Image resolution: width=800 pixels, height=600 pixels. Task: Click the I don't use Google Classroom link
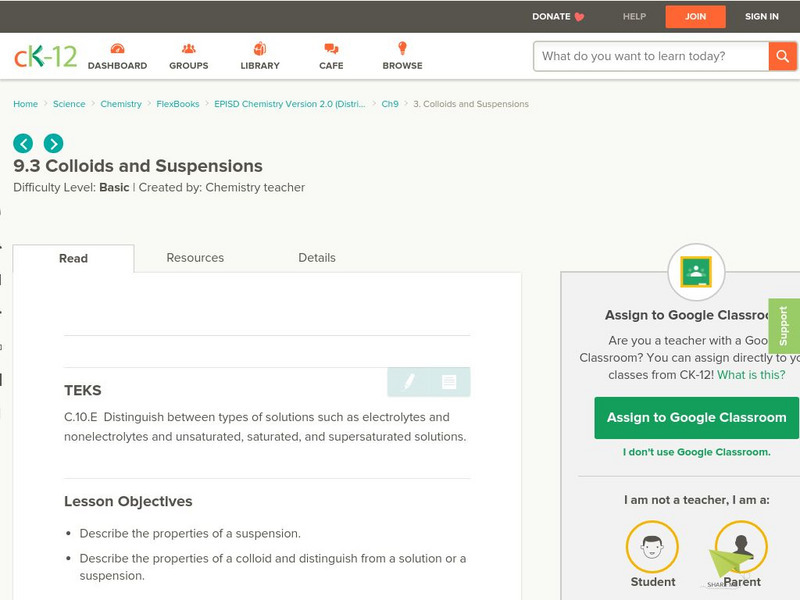tap(697, 453)
